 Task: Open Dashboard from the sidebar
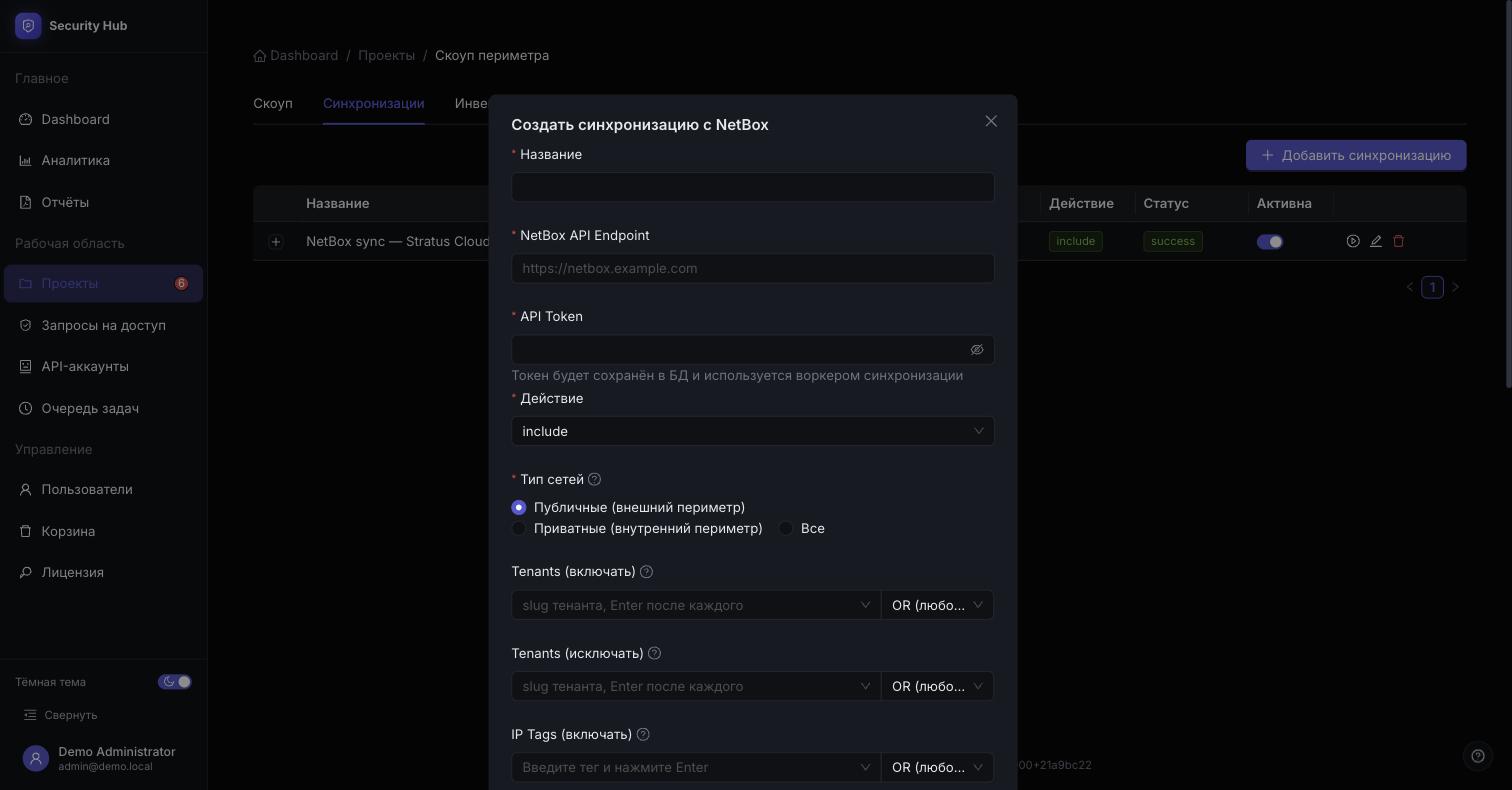[103, 119]
